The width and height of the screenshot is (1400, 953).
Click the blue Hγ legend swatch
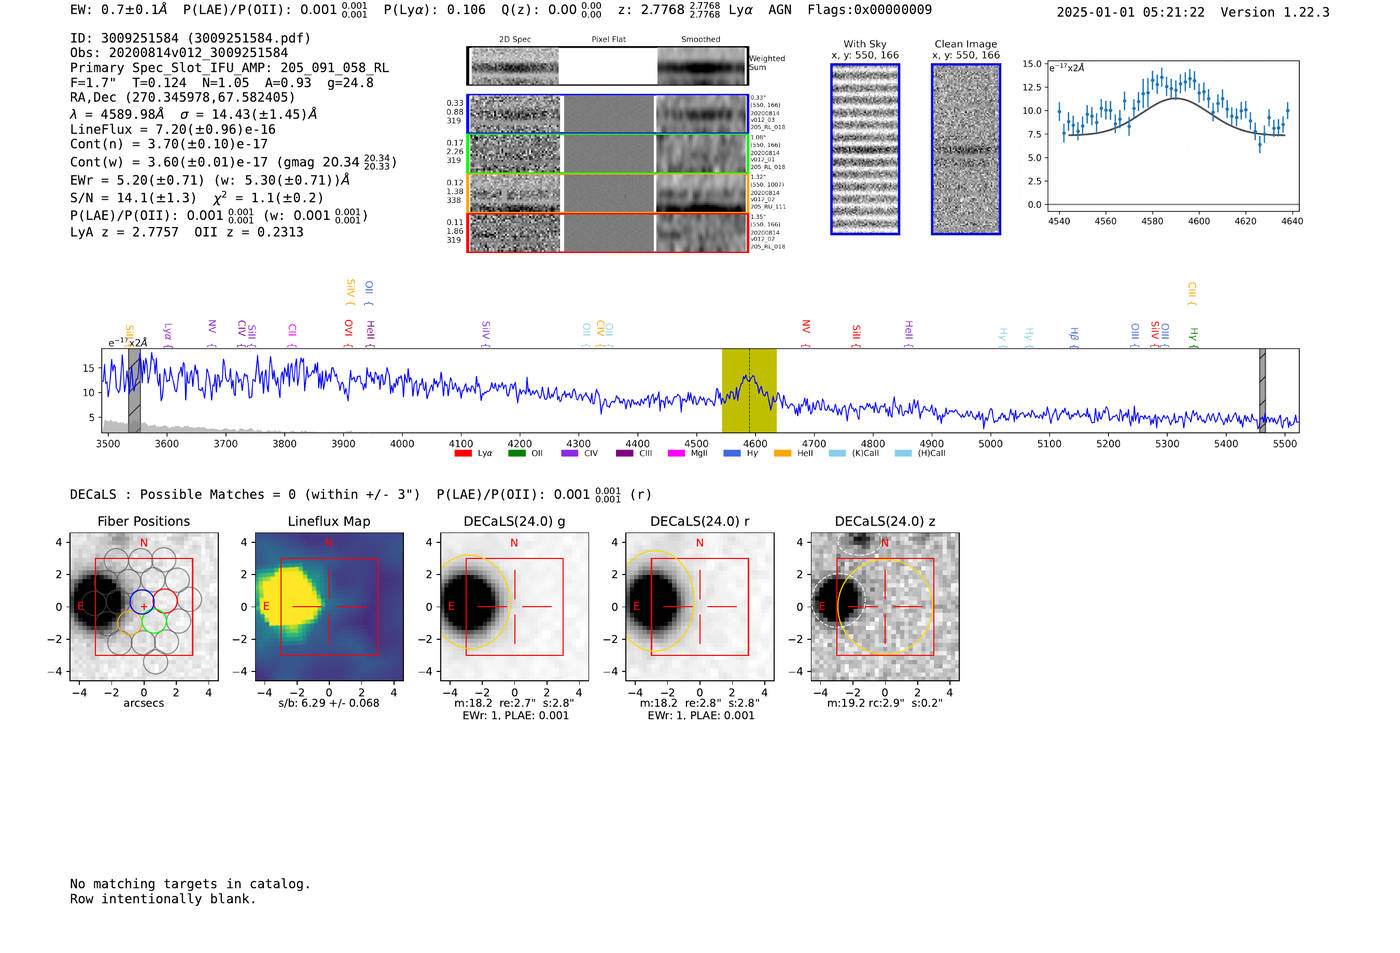click(x=732, y=453)
